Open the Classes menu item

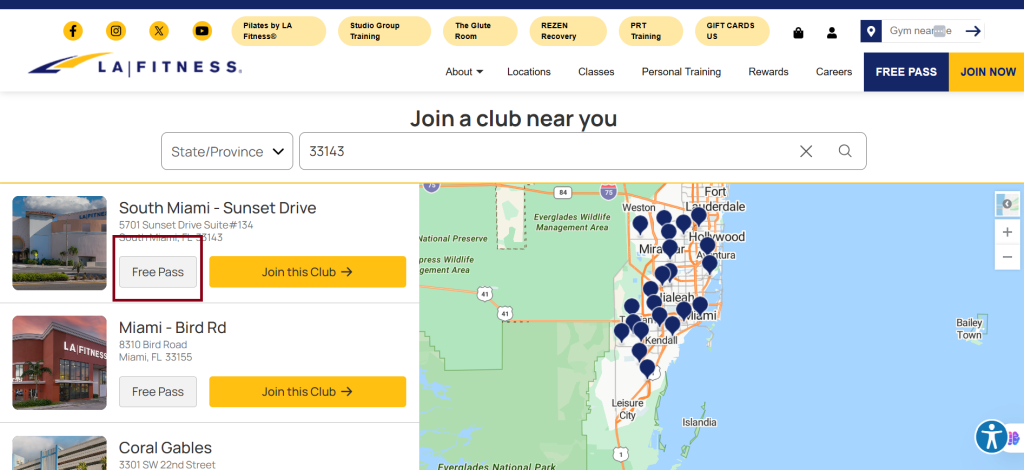[x=596, y=72]
